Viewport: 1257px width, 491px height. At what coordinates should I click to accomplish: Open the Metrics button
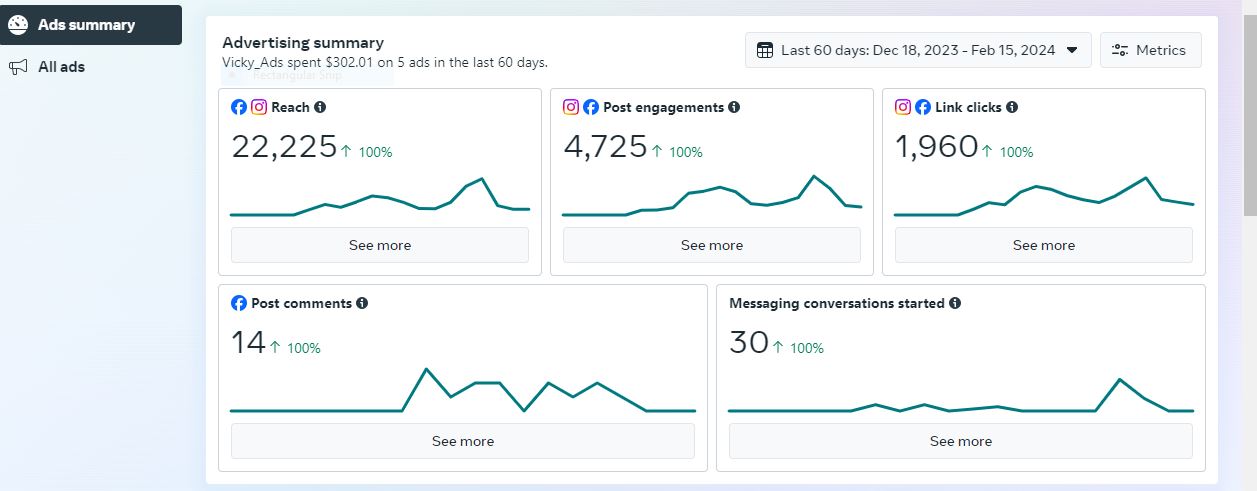(1150, 50)
